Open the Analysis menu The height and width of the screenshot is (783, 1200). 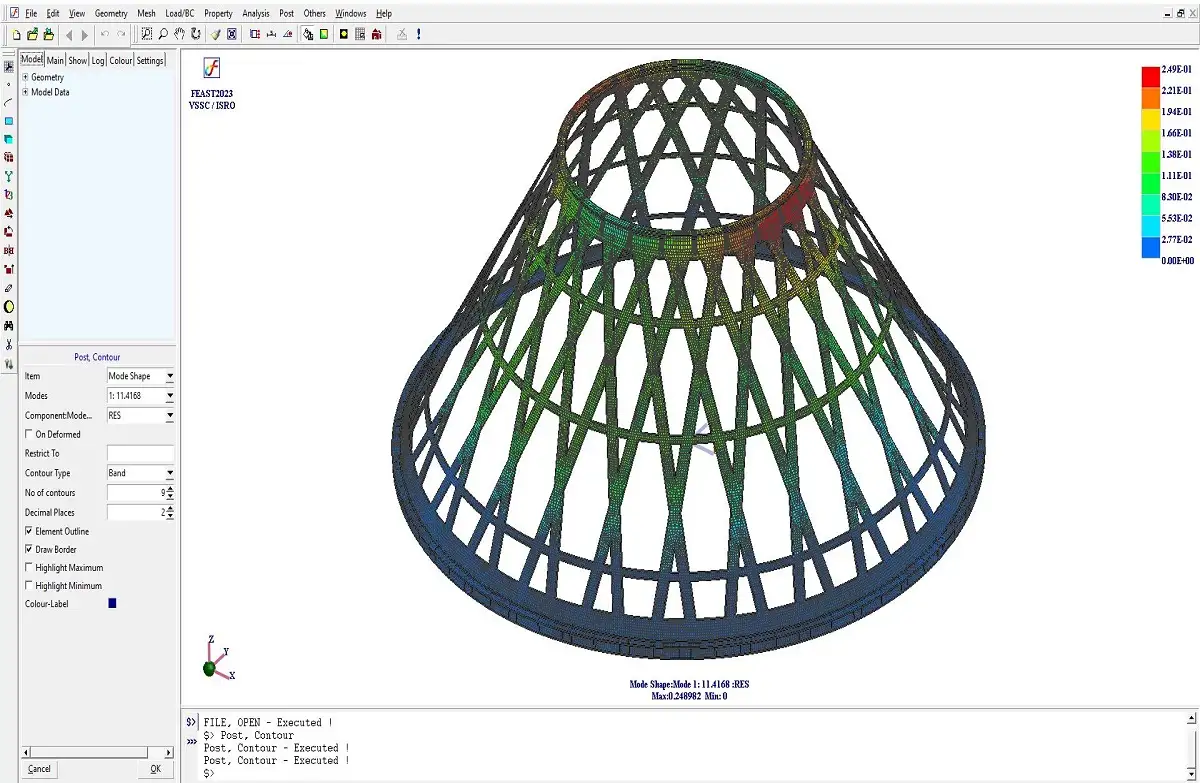[256, 14]
